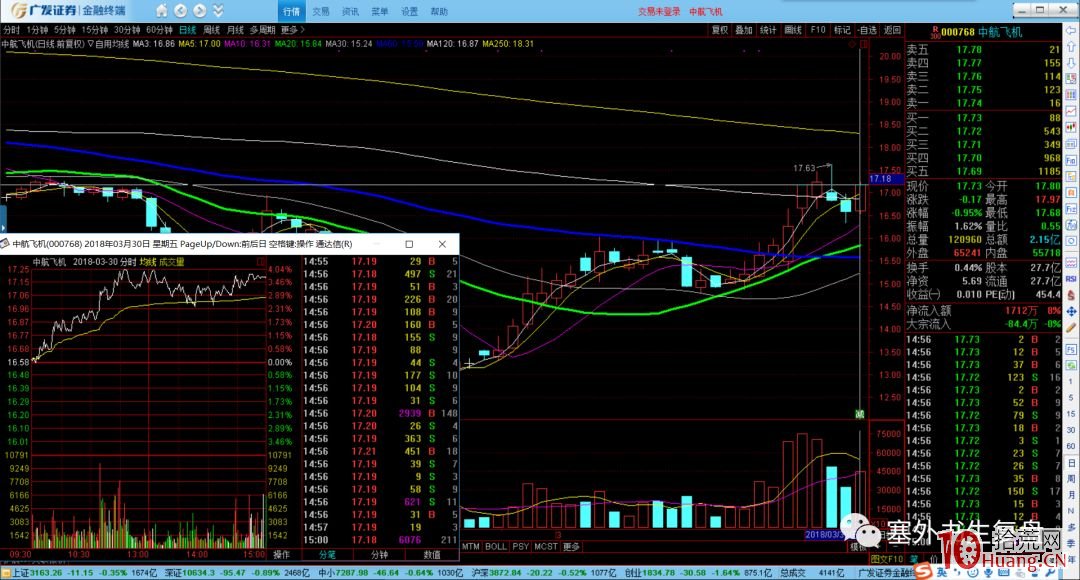Click the 周 period sidebar button
The height and width of the screenshot is (580, 1080).
[1072, 479]
